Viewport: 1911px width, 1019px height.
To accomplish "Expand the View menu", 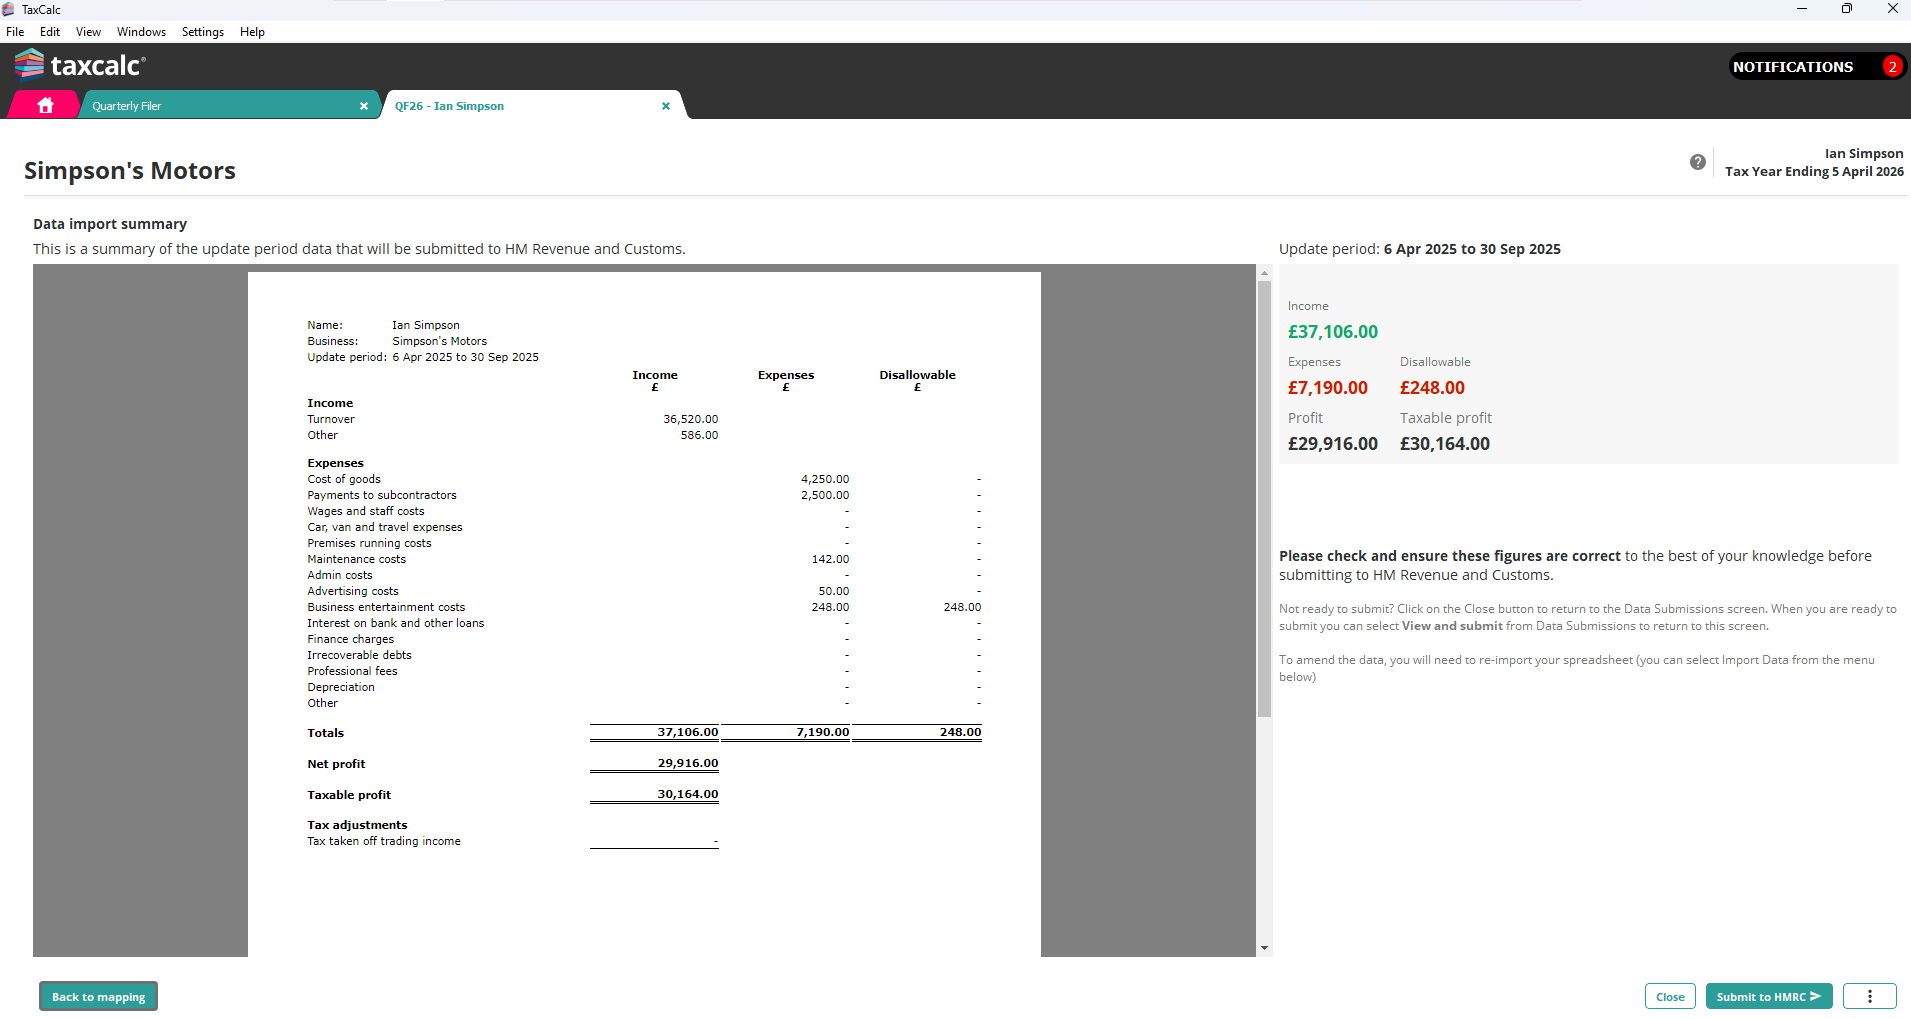I will click(x=88, y=32).
